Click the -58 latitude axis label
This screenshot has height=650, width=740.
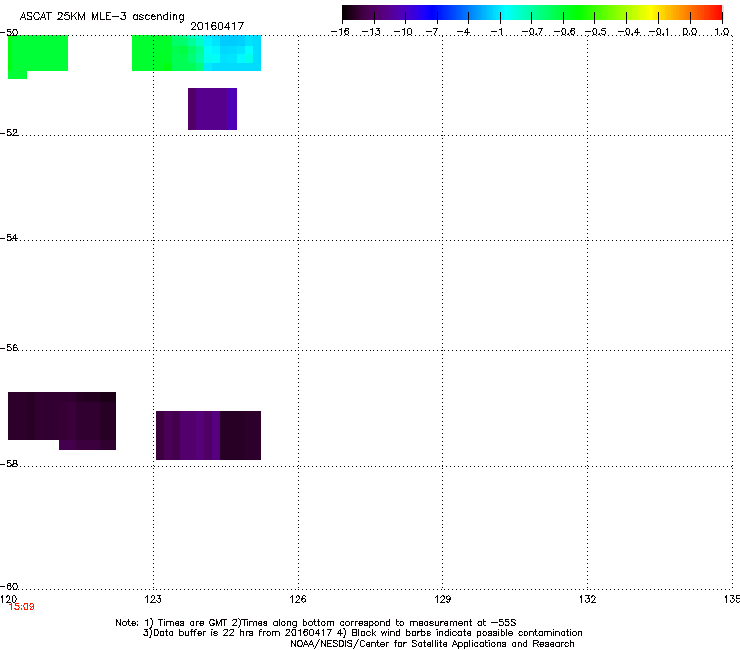(9, 464)
